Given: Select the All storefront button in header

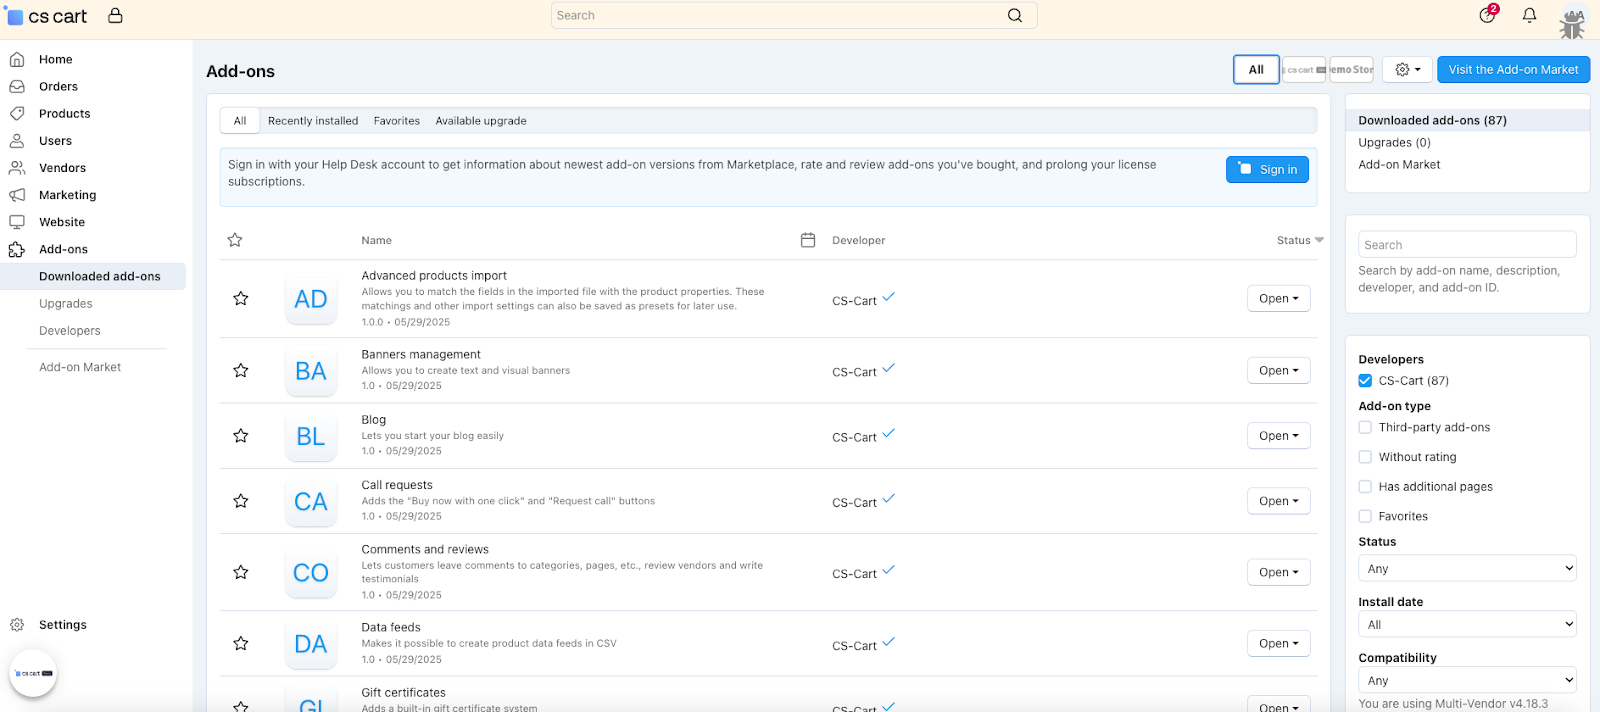Looking at the screenshot, I should coord(1256,69).
